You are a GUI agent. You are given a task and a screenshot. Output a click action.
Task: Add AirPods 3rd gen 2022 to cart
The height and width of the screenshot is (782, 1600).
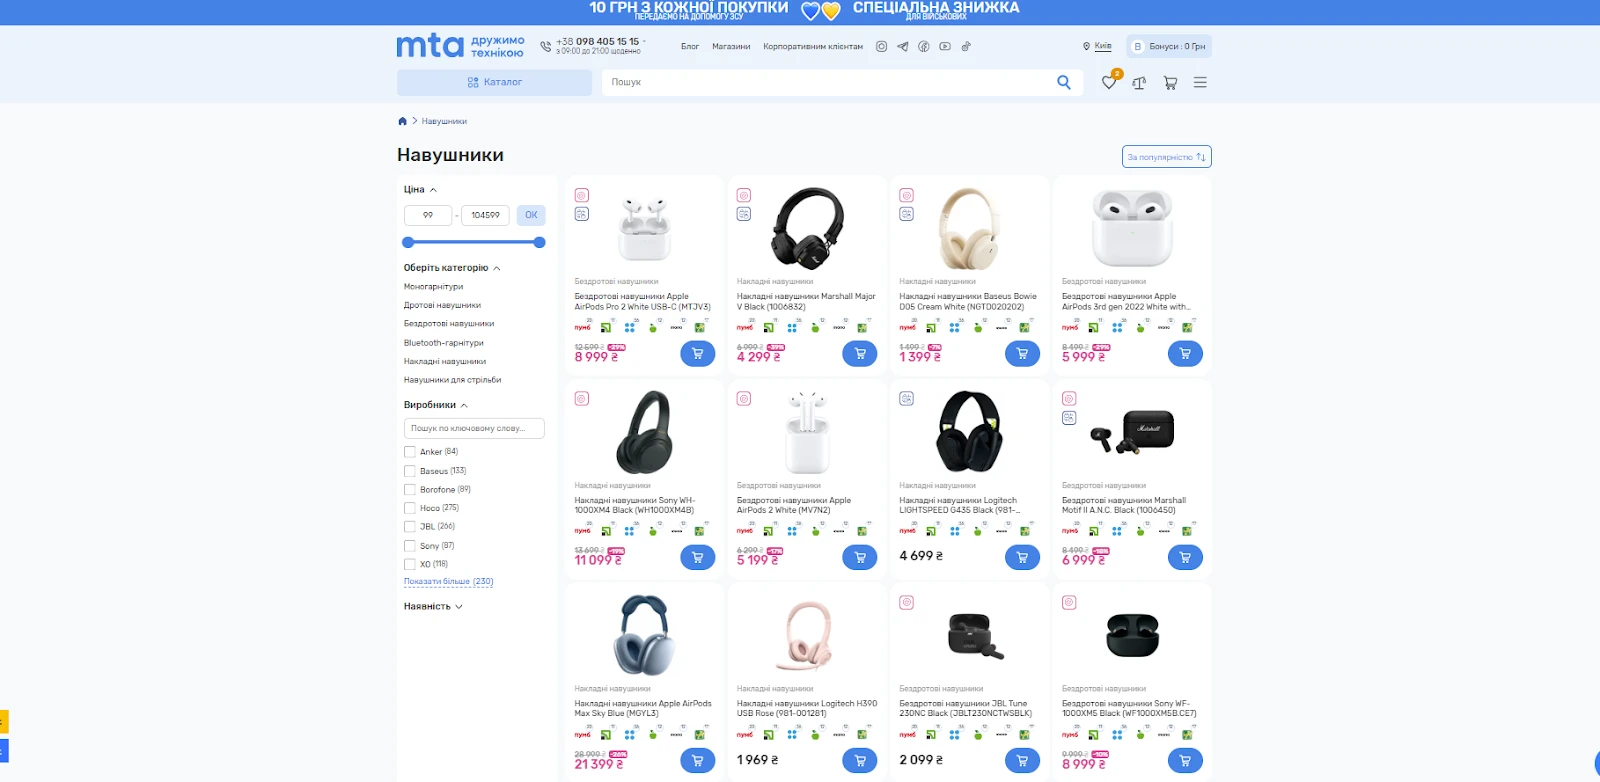tap(1185, 353)
